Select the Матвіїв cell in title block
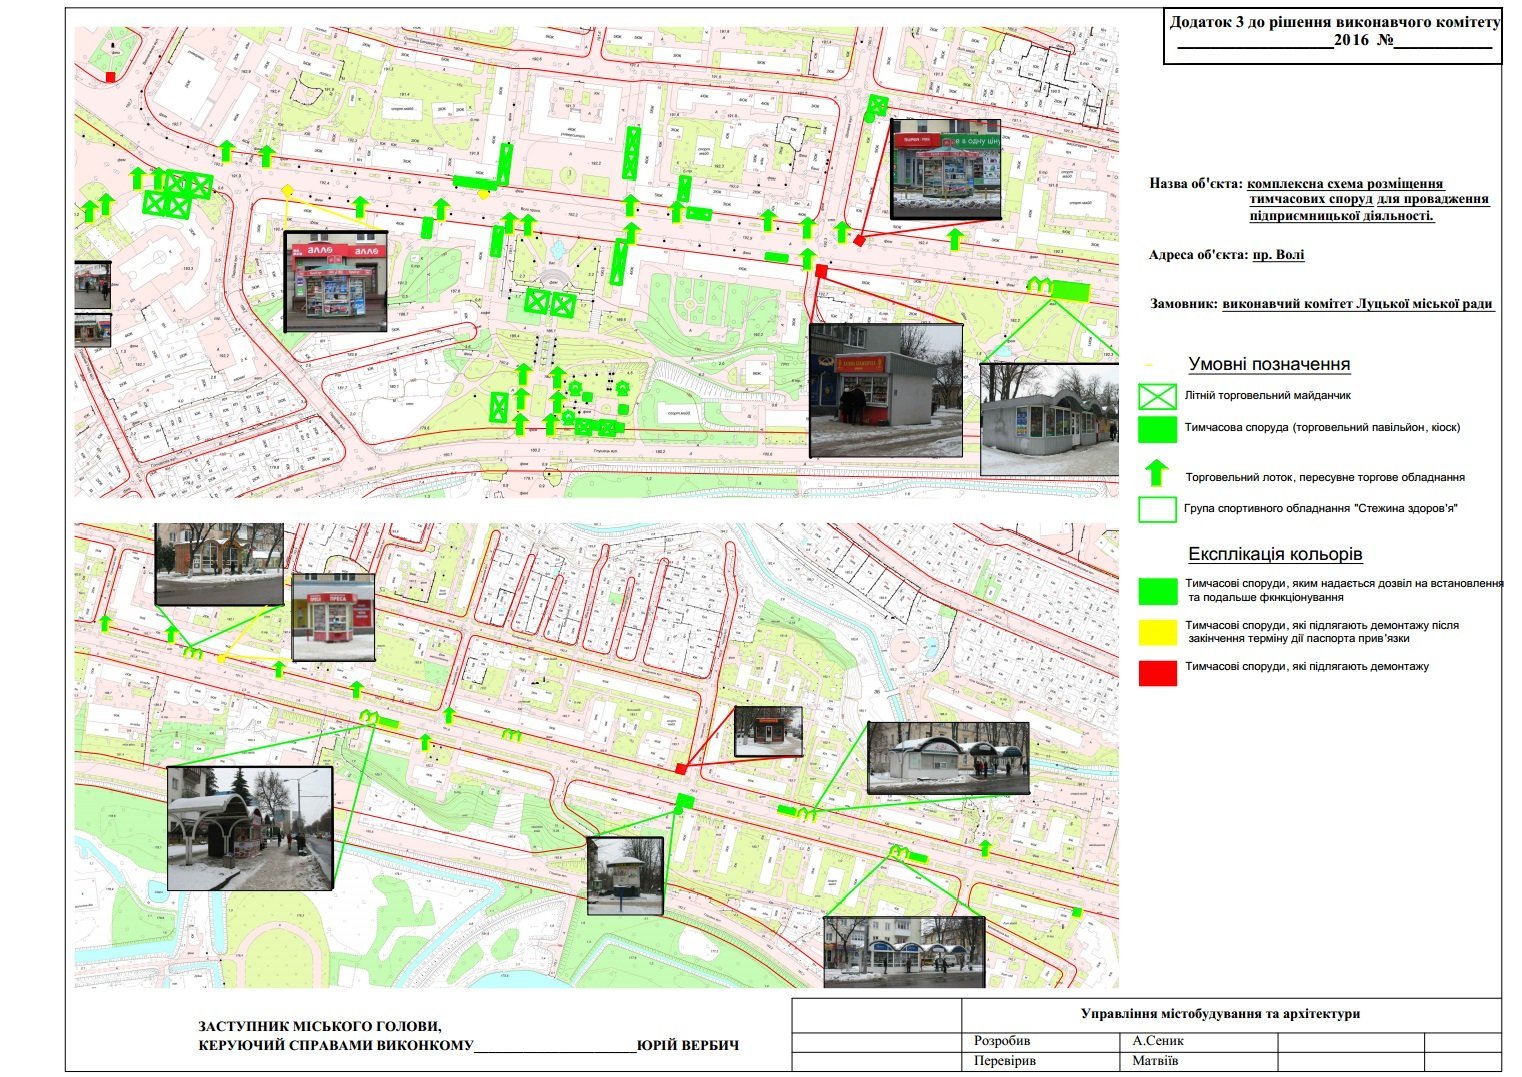 [x=1155, y=1060]
